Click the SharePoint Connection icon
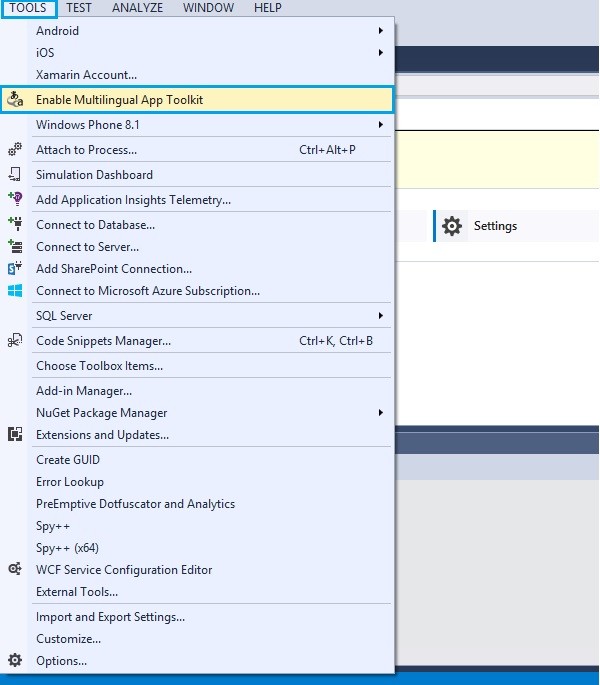Viewport: 600px width, 685px height. click(15, 268)
